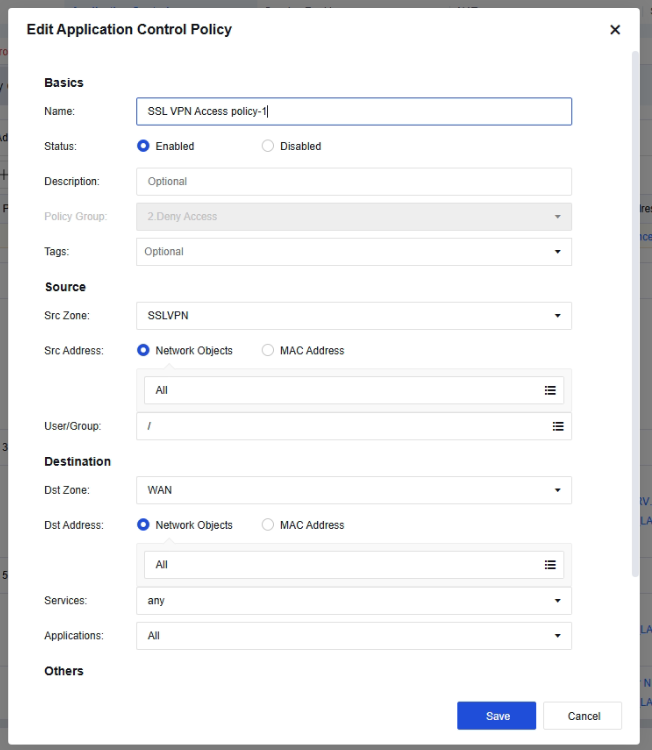The height and width of the screenshot is (750, 652).
Task: Select Network Objects for Dst Address
Action: click(143, 525)
